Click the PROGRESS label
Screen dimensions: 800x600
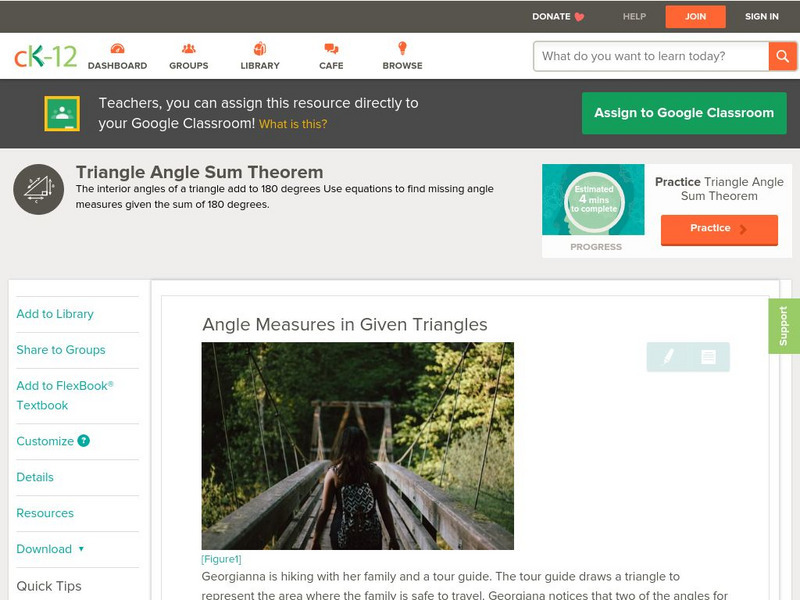[x=596, y=247]
